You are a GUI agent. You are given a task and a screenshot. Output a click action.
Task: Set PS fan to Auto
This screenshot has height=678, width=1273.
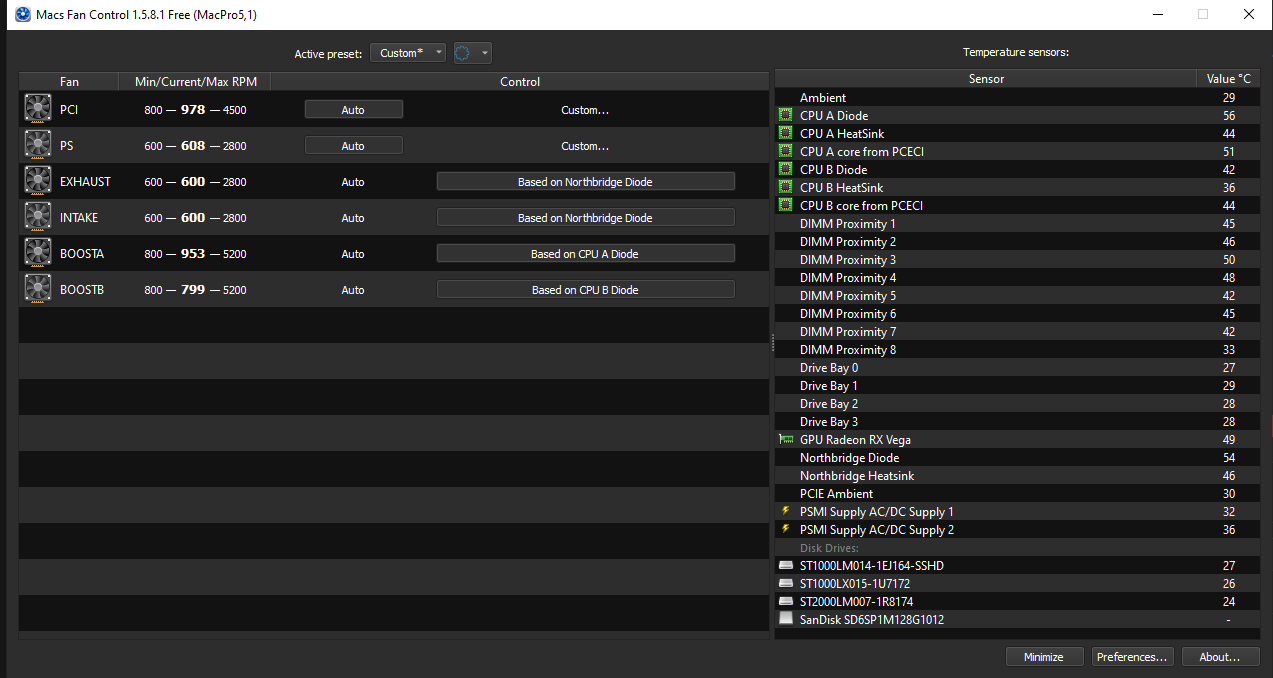point(353,146)
